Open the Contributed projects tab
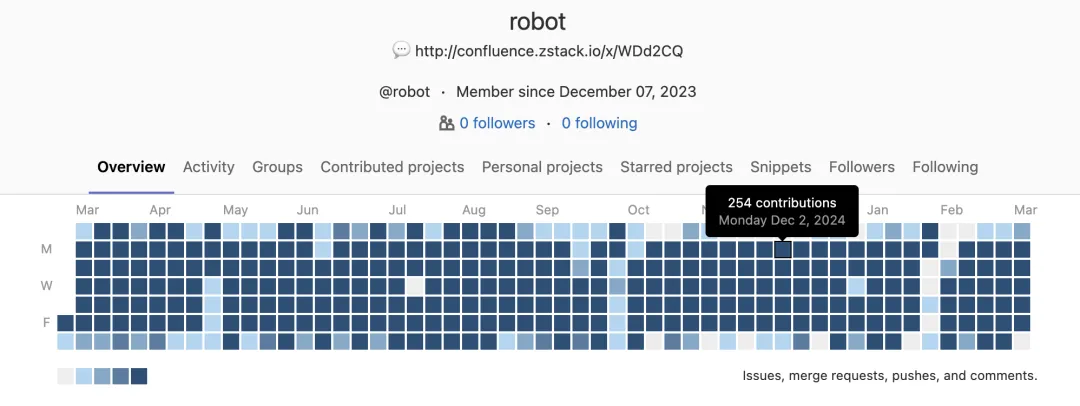1080x406 pixels. [x=392, y=167]
